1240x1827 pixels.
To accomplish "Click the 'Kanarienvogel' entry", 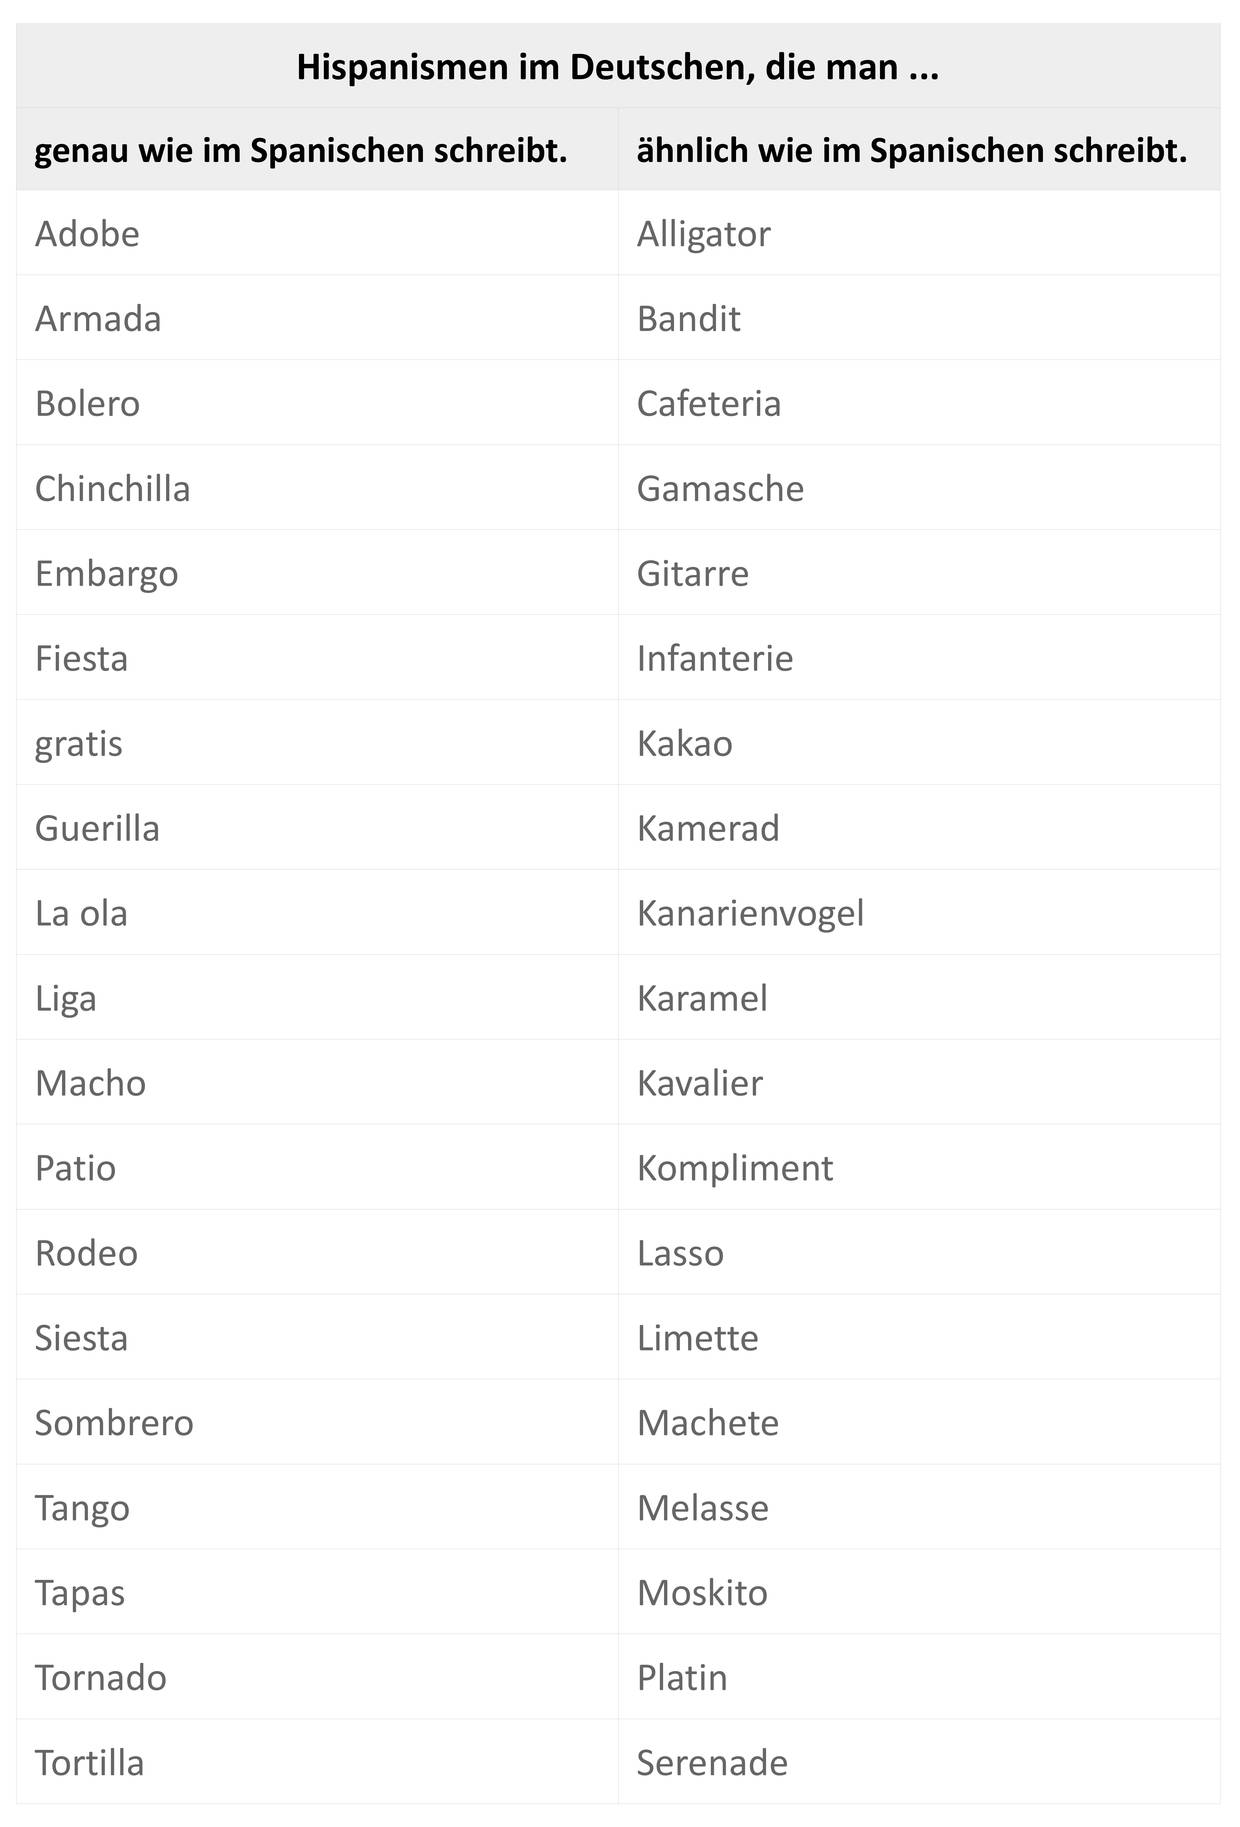I will (x=750, y=913).
